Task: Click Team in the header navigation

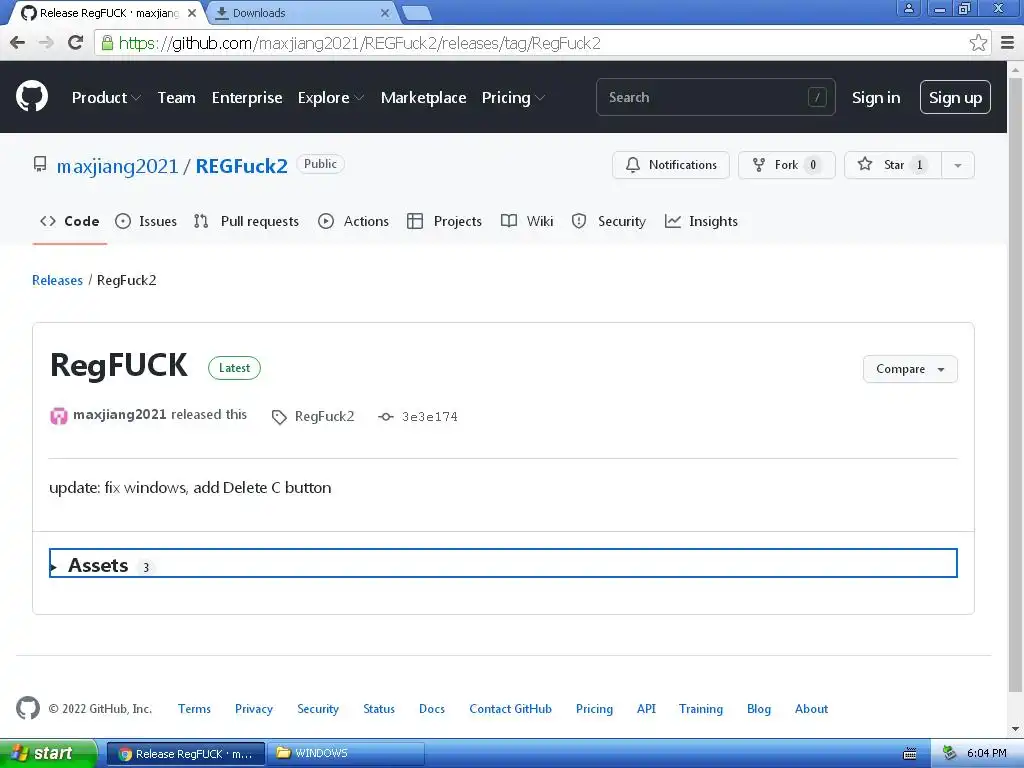Action: pyautogui.click(x=176, y=97)
